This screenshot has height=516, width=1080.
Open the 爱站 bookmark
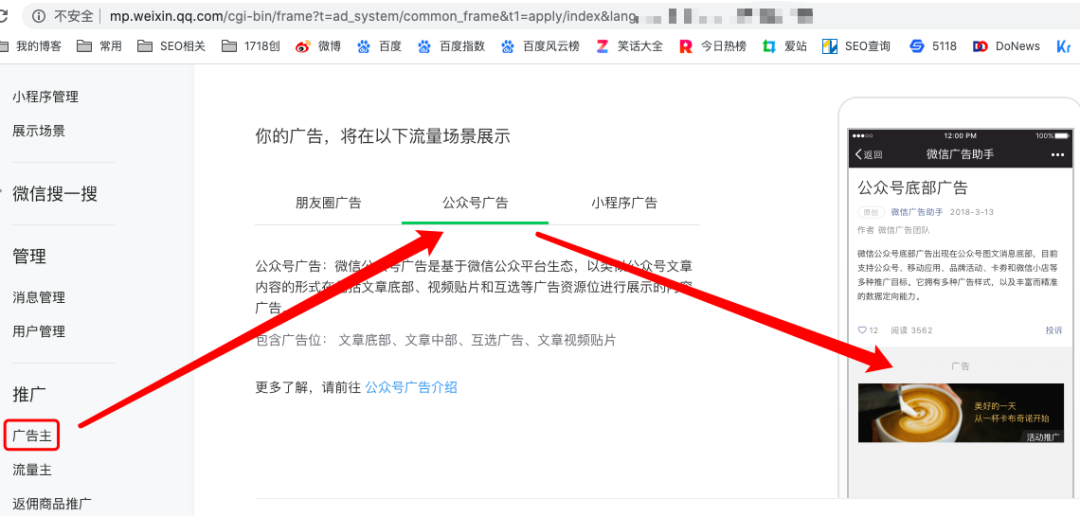(785, 47)
